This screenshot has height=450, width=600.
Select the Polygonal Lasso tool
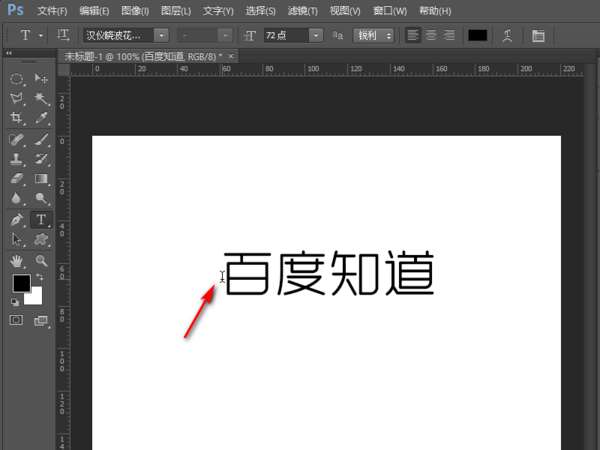tap(16, 98)
